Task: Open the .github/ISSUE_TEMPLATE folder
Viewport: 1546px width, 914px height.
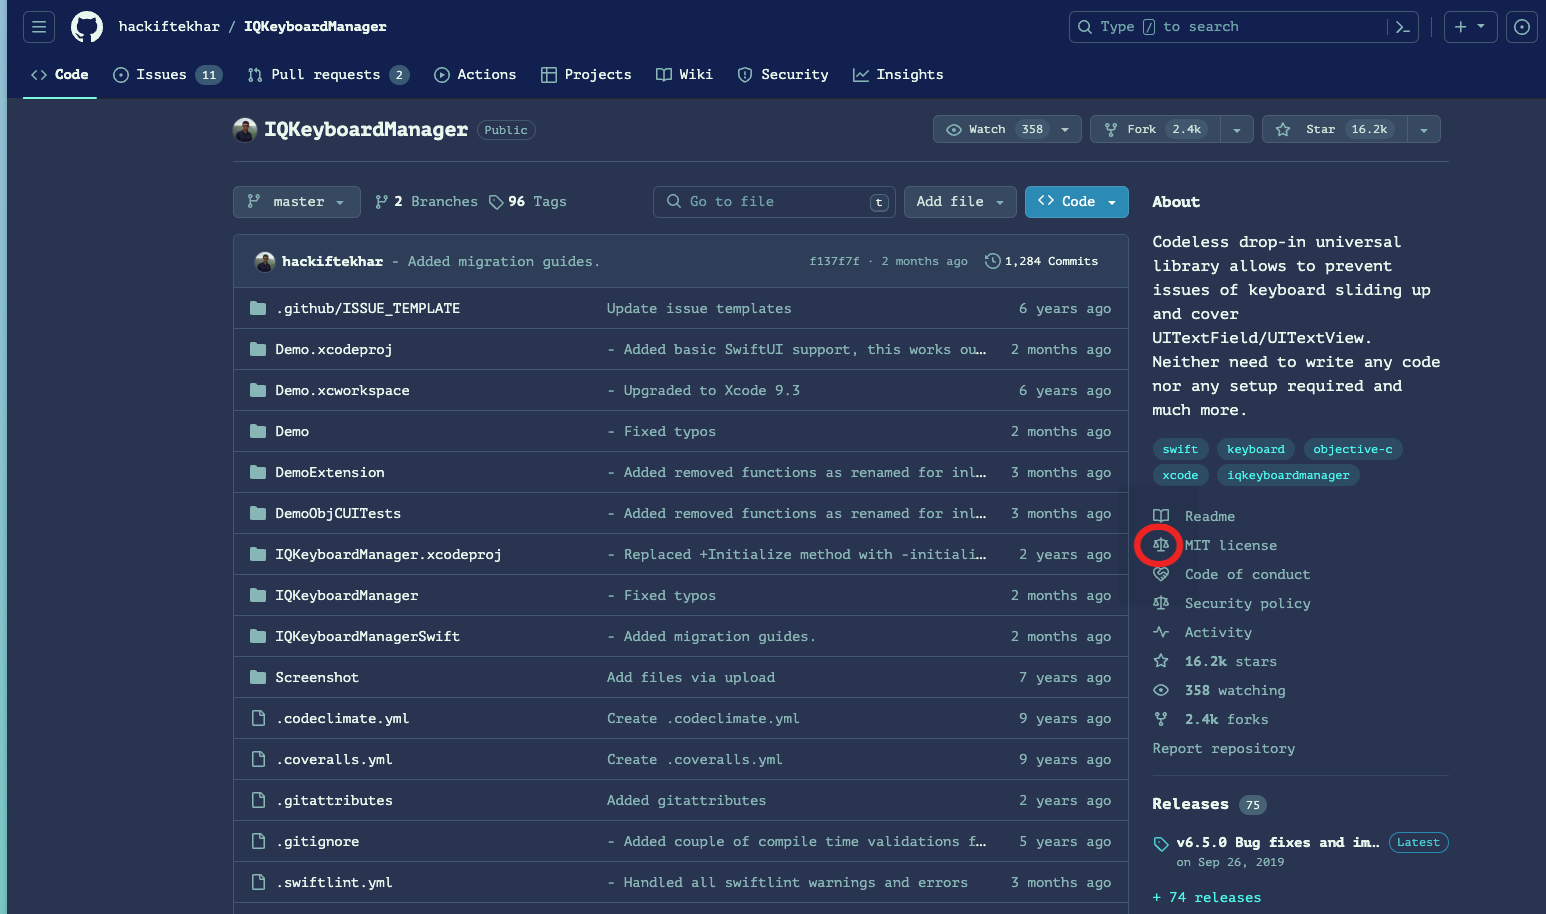Action: [368, 308]
